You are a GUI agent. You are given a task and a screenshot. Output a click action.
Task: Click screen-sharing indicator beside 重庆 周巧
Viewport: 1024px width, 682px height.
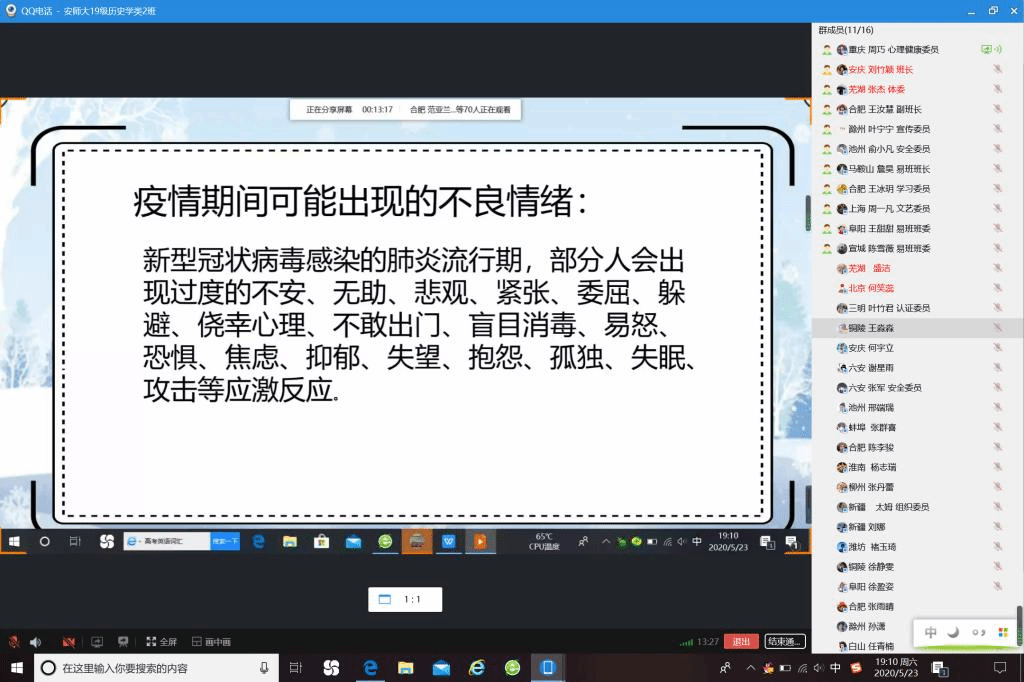[x=987, y=49]
